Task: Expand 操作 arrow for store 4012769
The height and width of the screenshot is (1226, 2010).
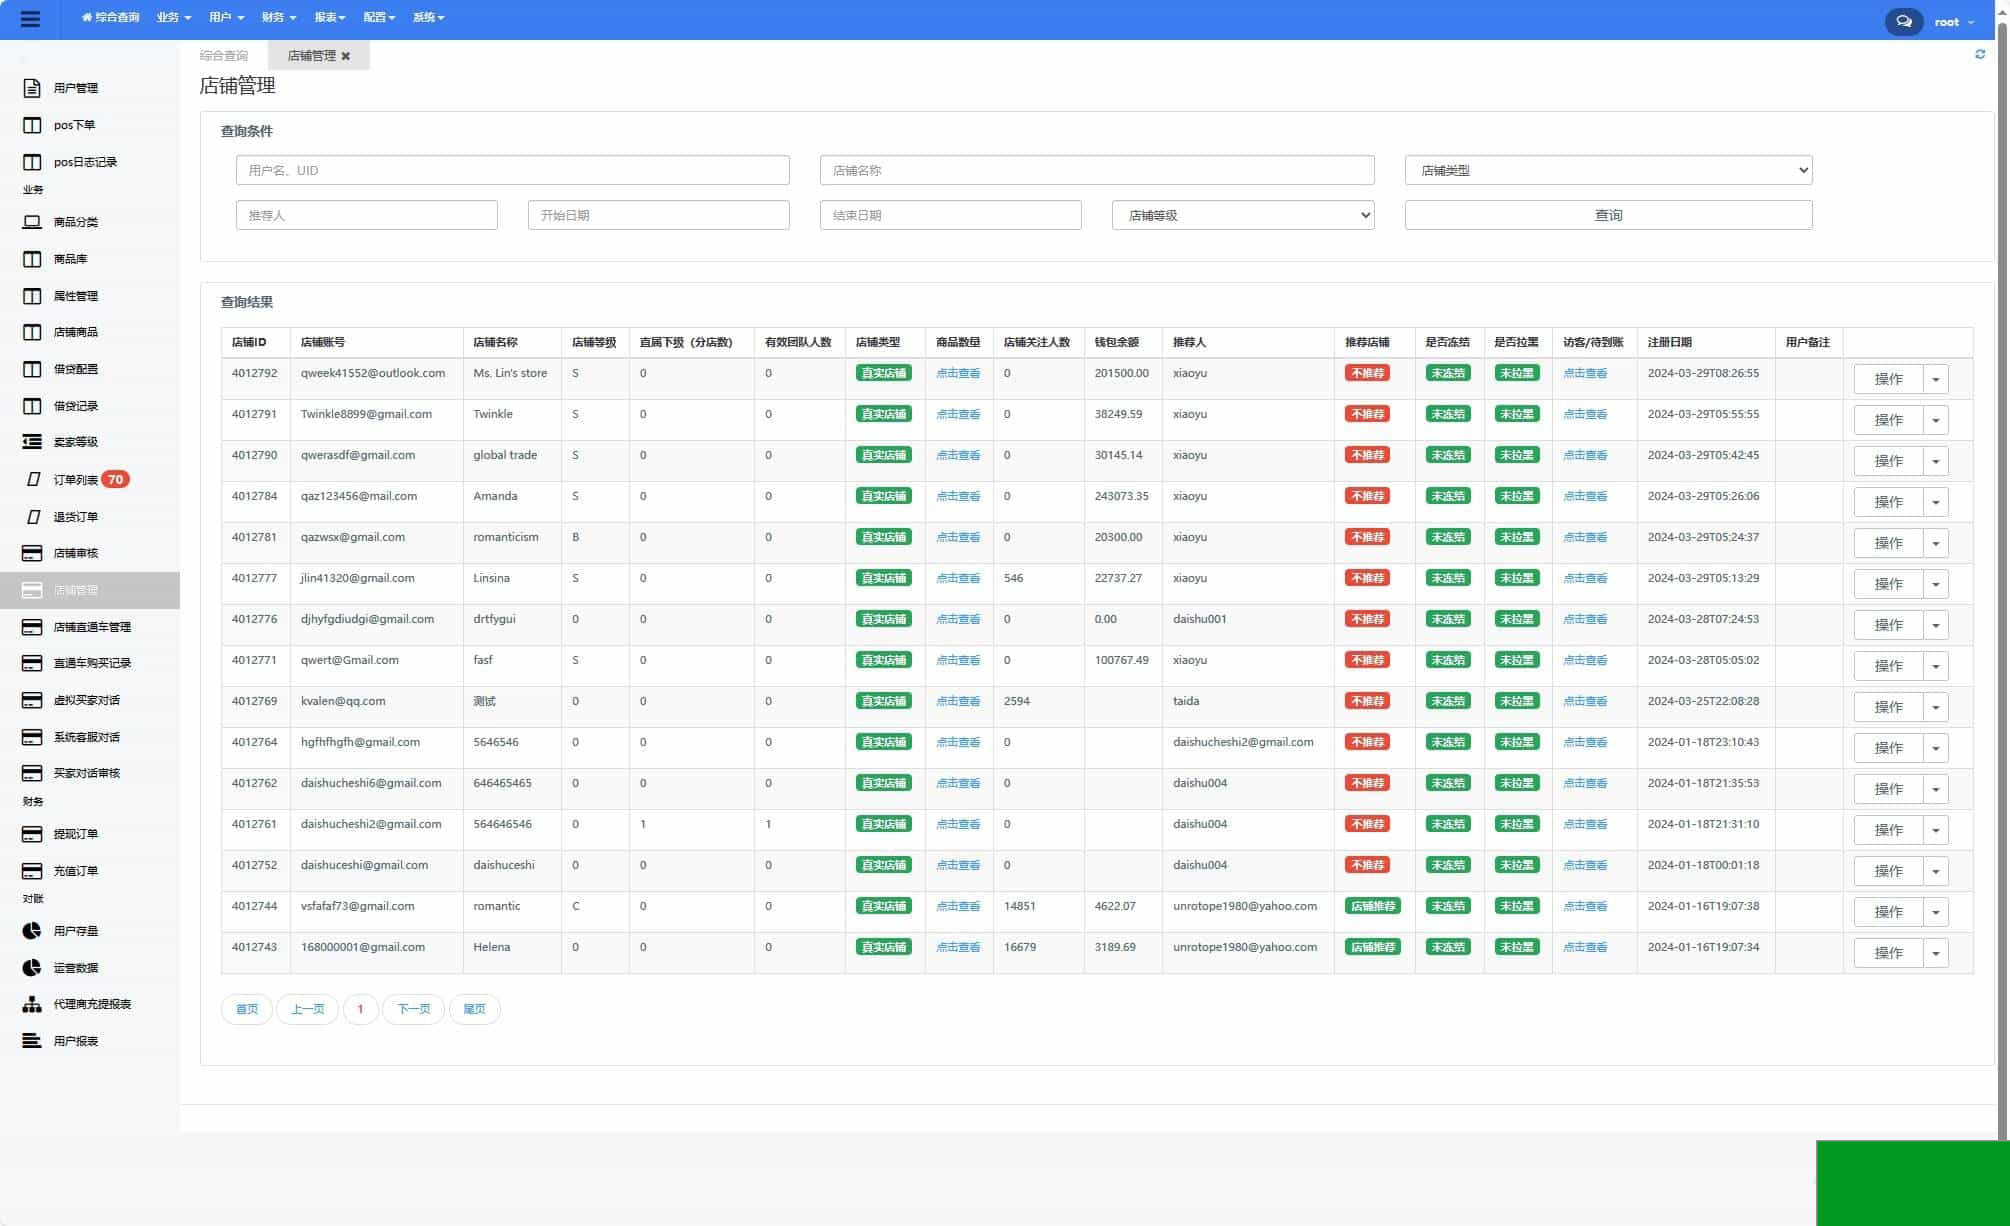Action: click(x=1935, y=707)
